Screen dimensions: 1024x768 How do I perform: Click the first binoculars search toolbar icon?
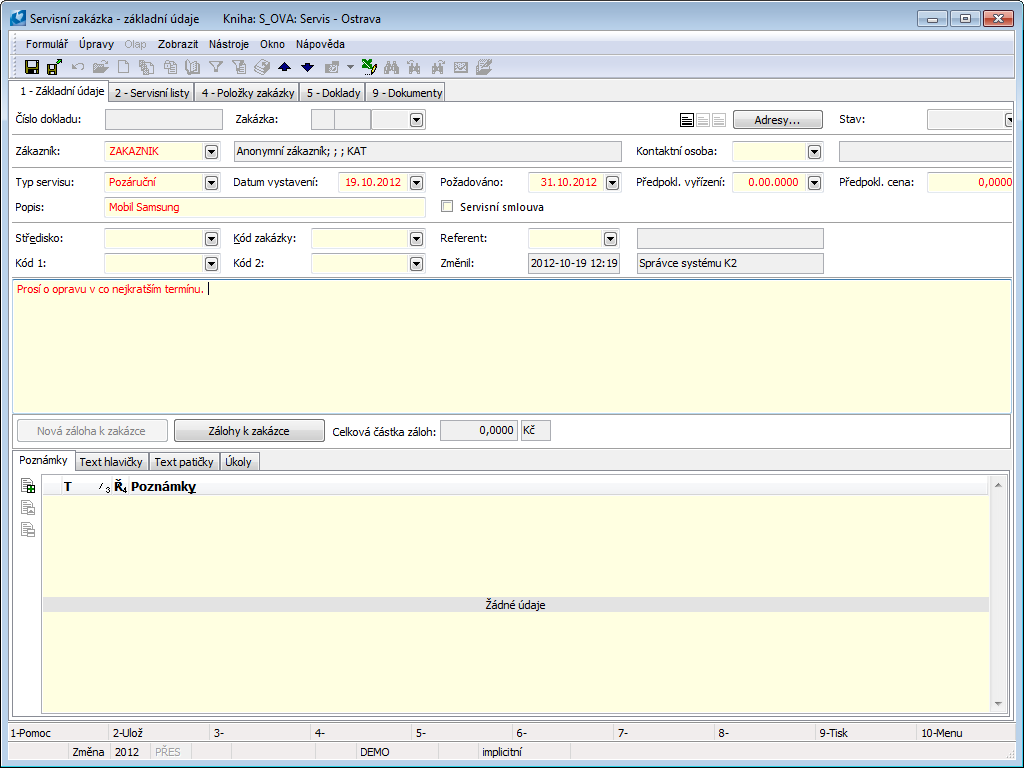click(391, 67)
